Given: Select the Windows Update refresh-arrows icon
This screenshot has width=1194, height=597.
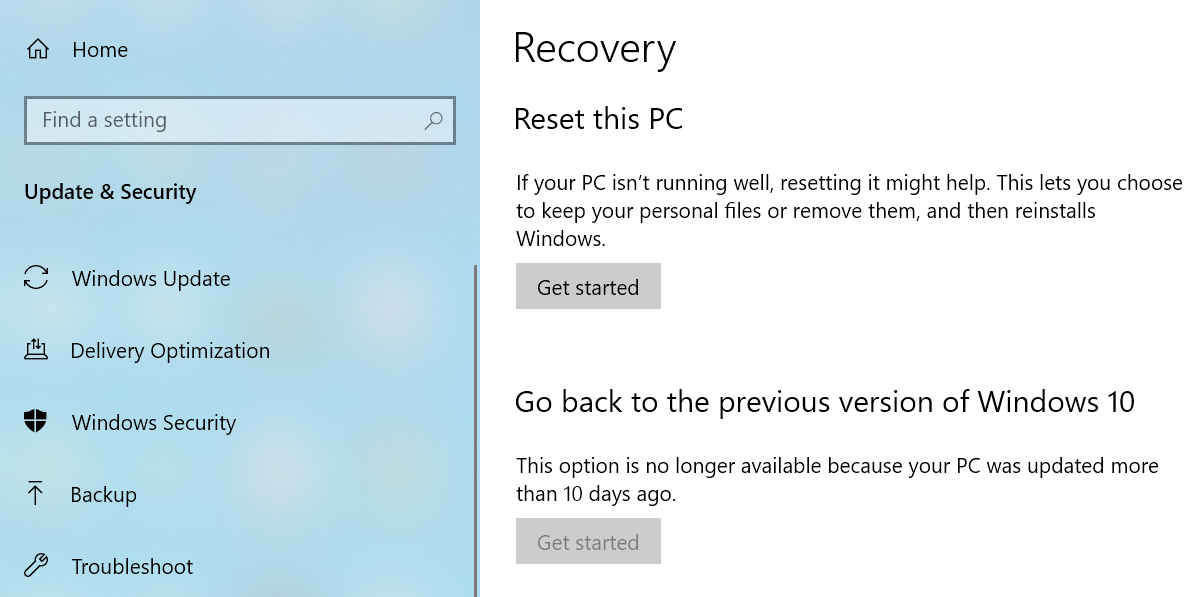Looking at the screenshot, I should click(x=36, y=278).
